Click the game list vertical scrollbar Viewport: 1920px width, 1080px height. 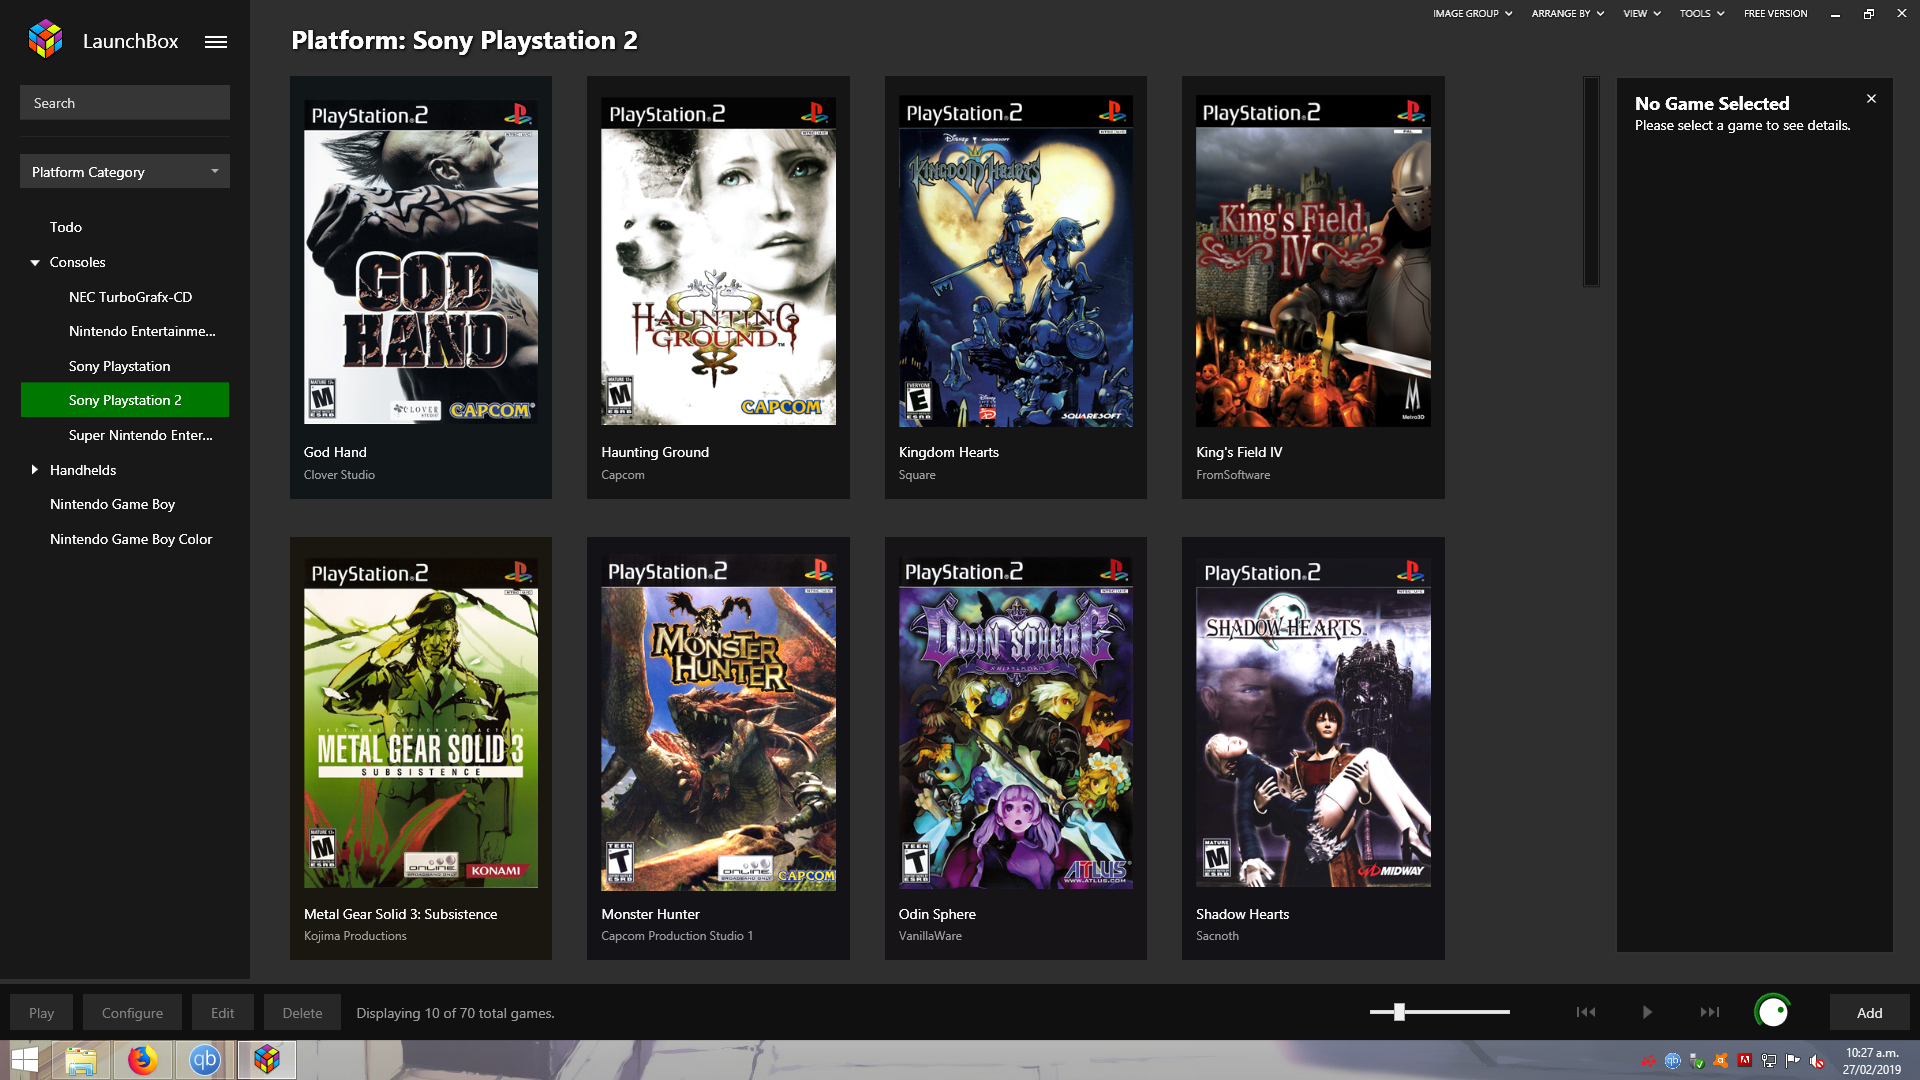pos(1591,182)
